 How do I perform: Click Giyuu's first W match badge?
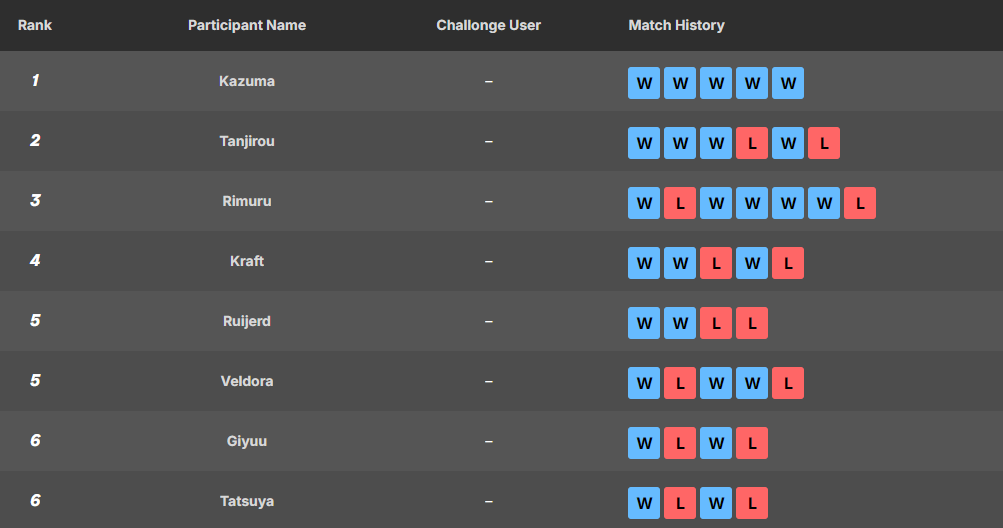coord(644,443)
